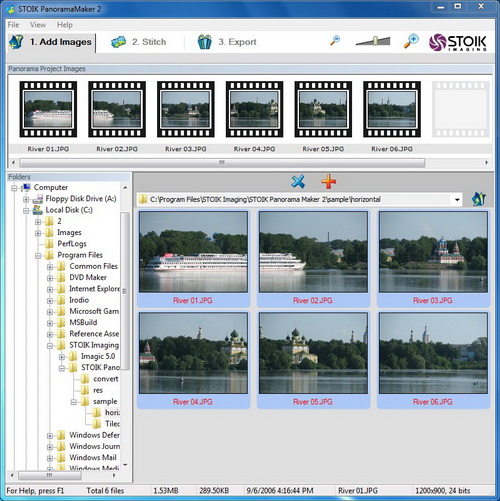The width and height of the screenshot is (500, 501).
Task: Click the Computer icon in folder tree
Action: [x=26, y=187]
